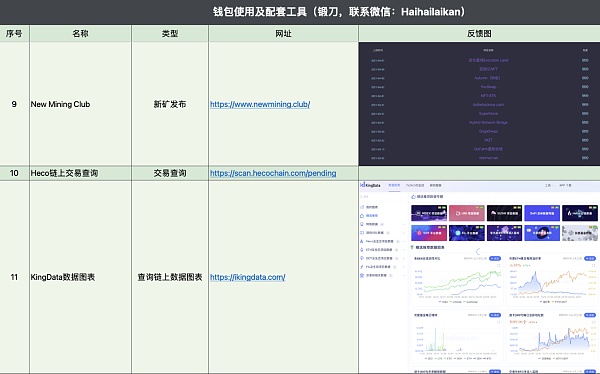Click the KingData logo icon

(363, 185)
